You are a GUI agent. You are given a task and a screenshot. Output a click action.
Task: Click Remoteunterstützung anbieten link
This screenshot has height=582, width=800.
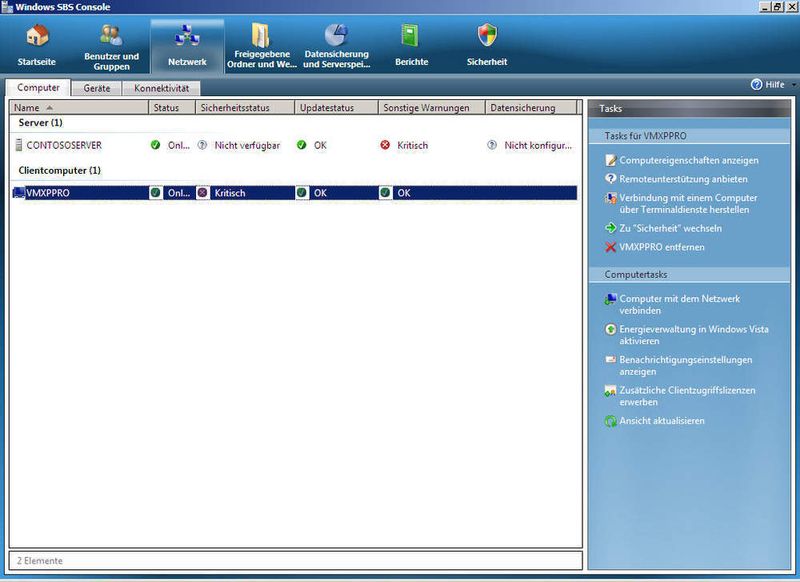683,179
